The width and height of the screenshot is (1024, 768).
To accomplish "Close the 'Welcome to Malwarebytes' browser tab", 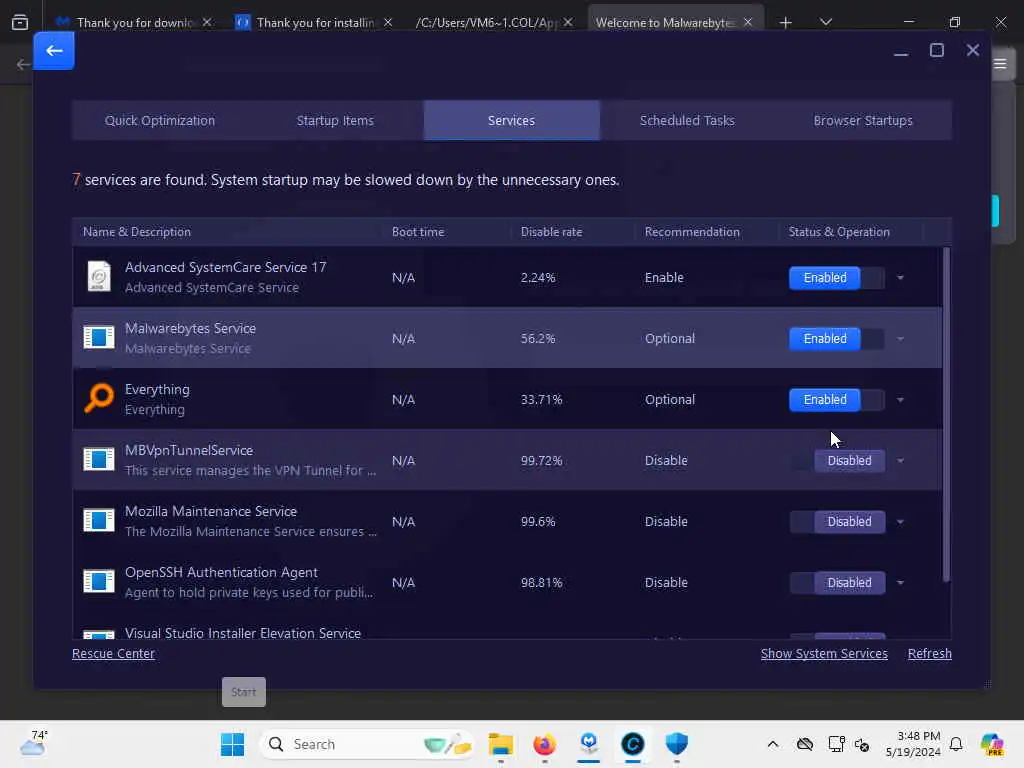I will pyautogui.click(x=748, y=22).
